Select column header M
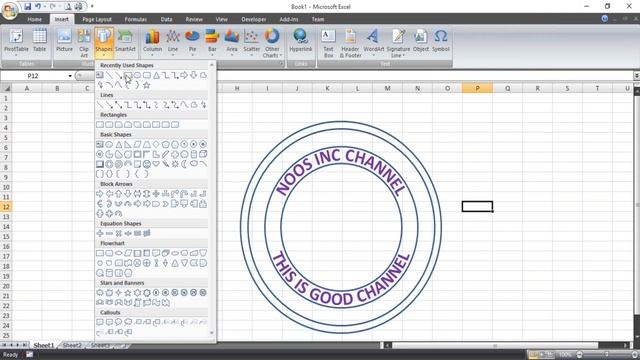Image resolution: width=640 pixels, height=360 pixels. click(x=387, y=88)
